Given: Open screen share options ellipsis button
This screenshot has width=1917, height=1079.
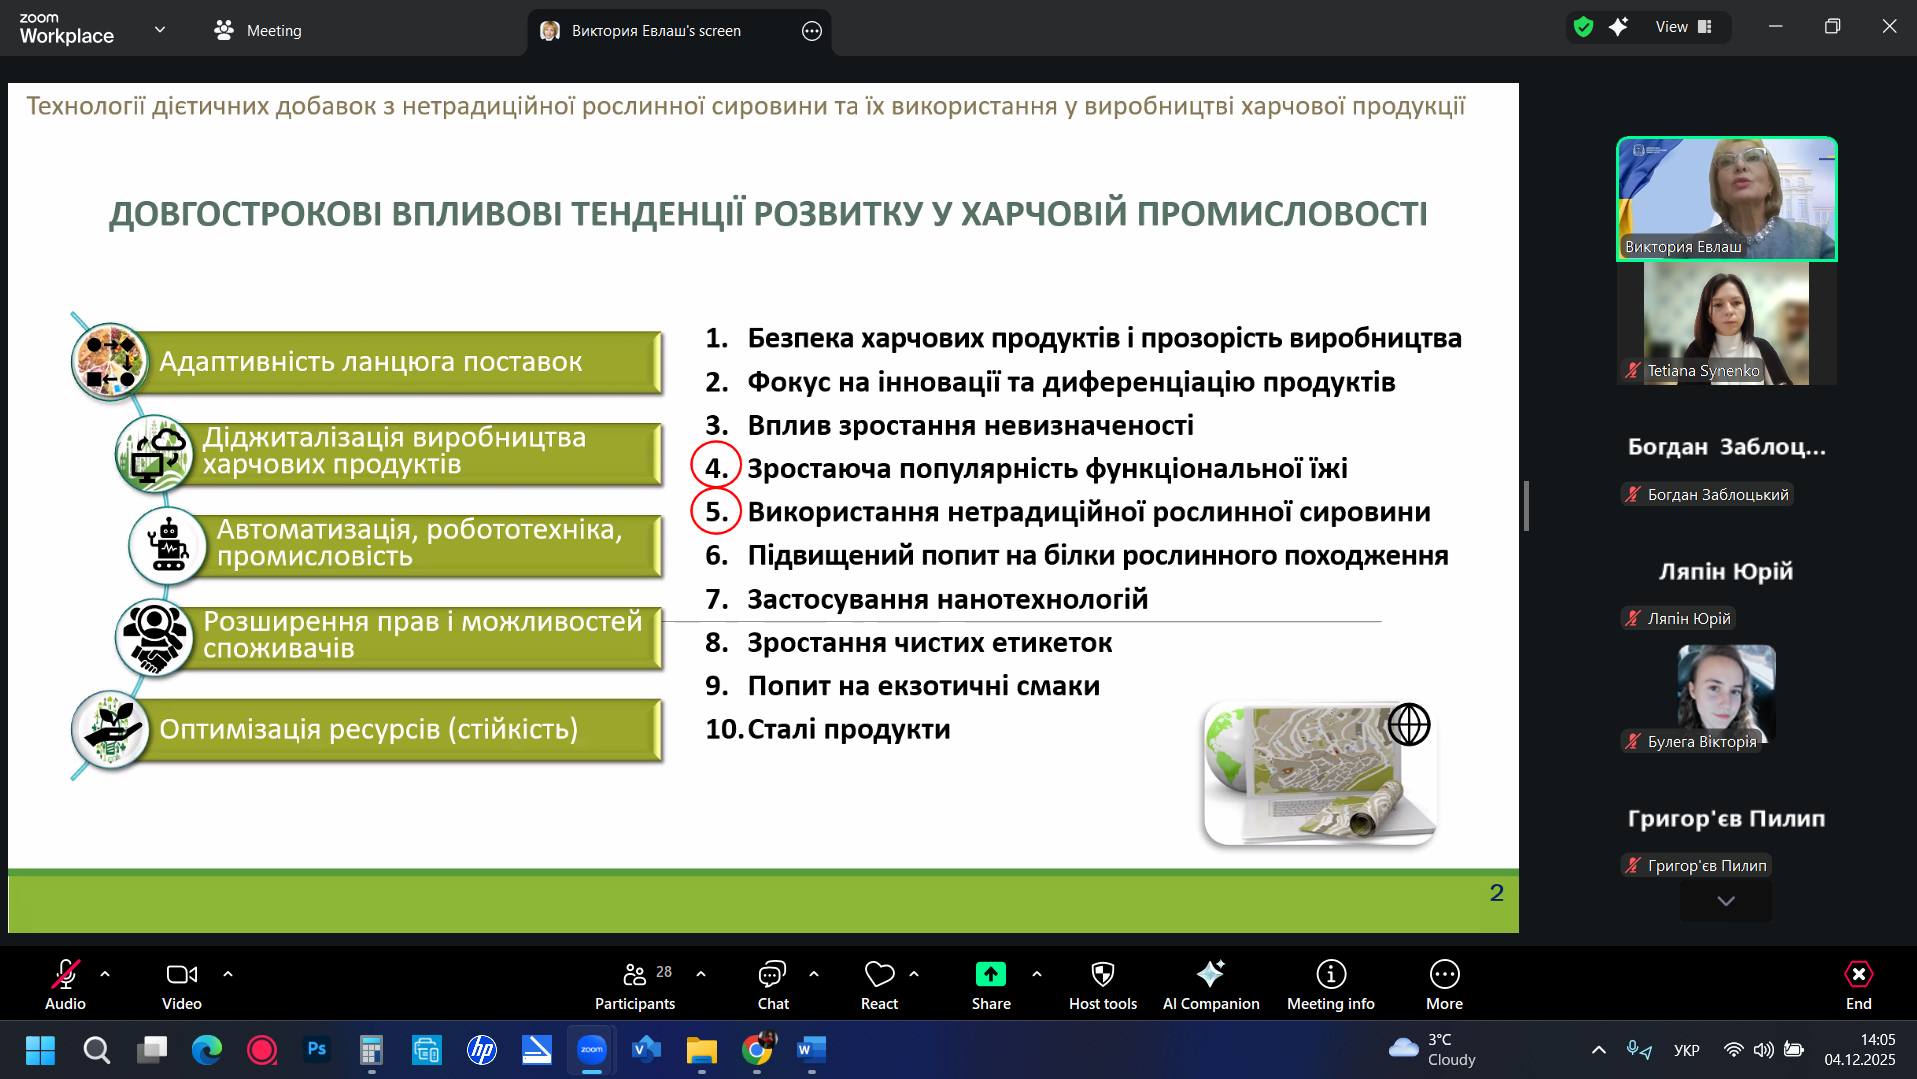Looking at the screenshot, I should (x=812, y=31).
